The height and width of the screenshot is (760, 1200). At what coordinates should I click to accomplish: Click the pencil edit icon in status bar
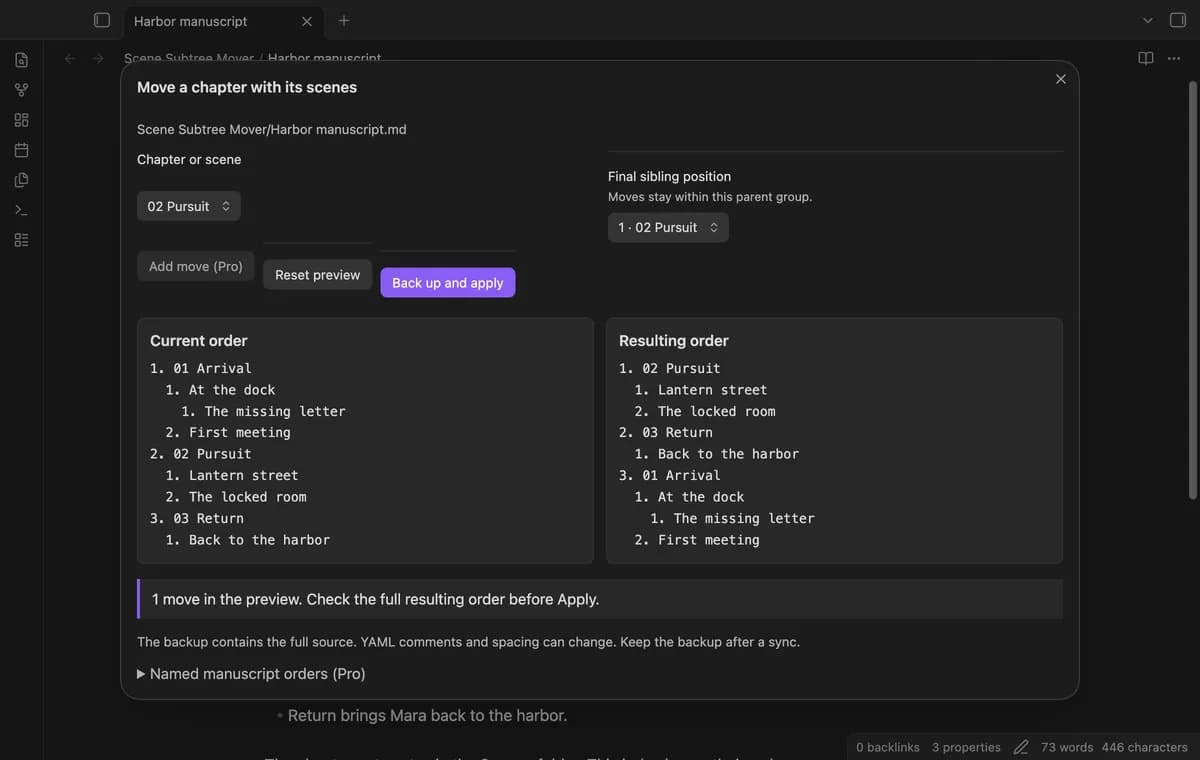pyautogui.click(x=1021, y=747)
